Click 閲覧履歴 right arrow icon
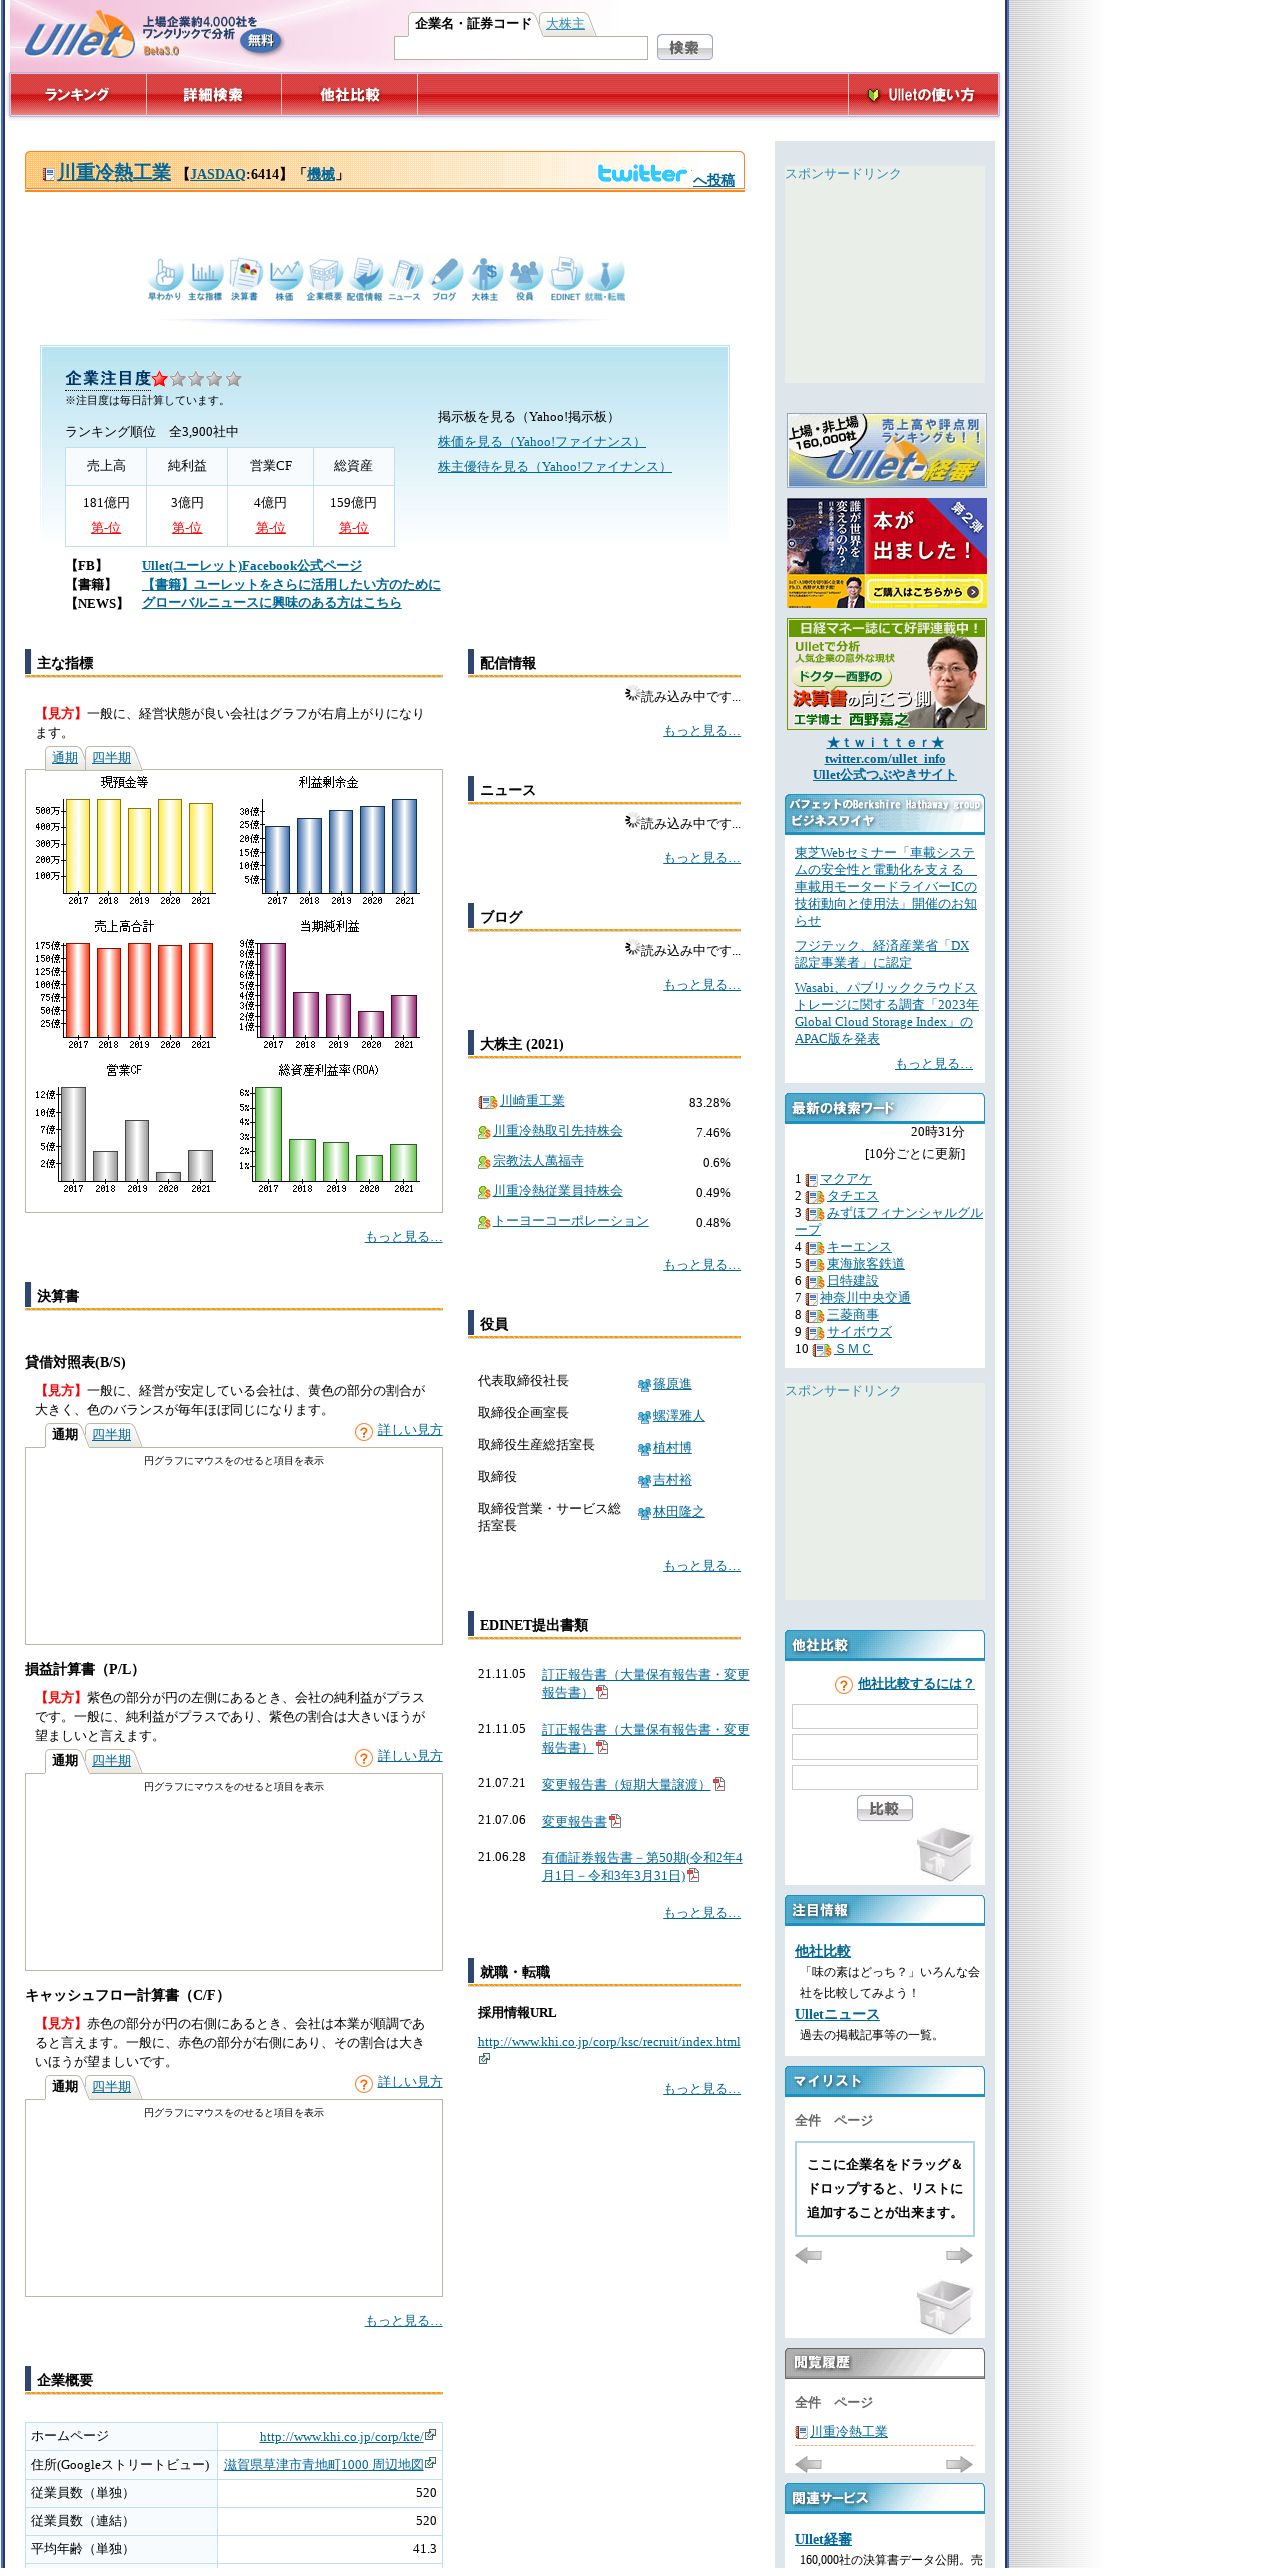The width and height of the screenshot is (1284, 2568). point(959,2464)
